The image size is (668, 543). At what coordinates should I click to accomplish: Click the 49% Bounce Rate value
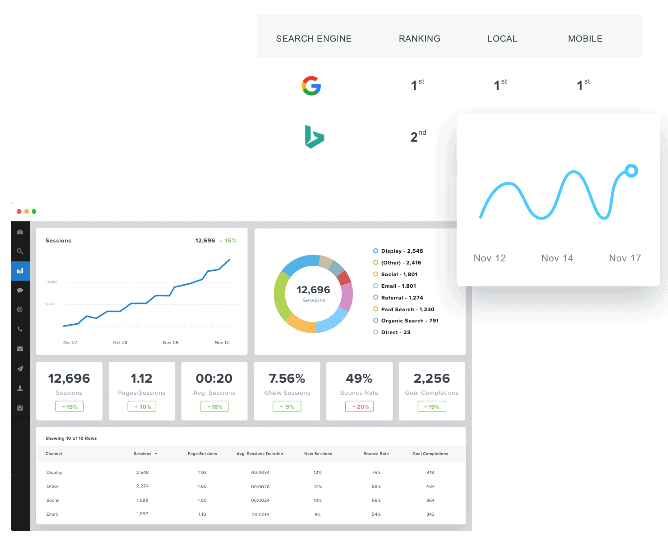(359, 379)
